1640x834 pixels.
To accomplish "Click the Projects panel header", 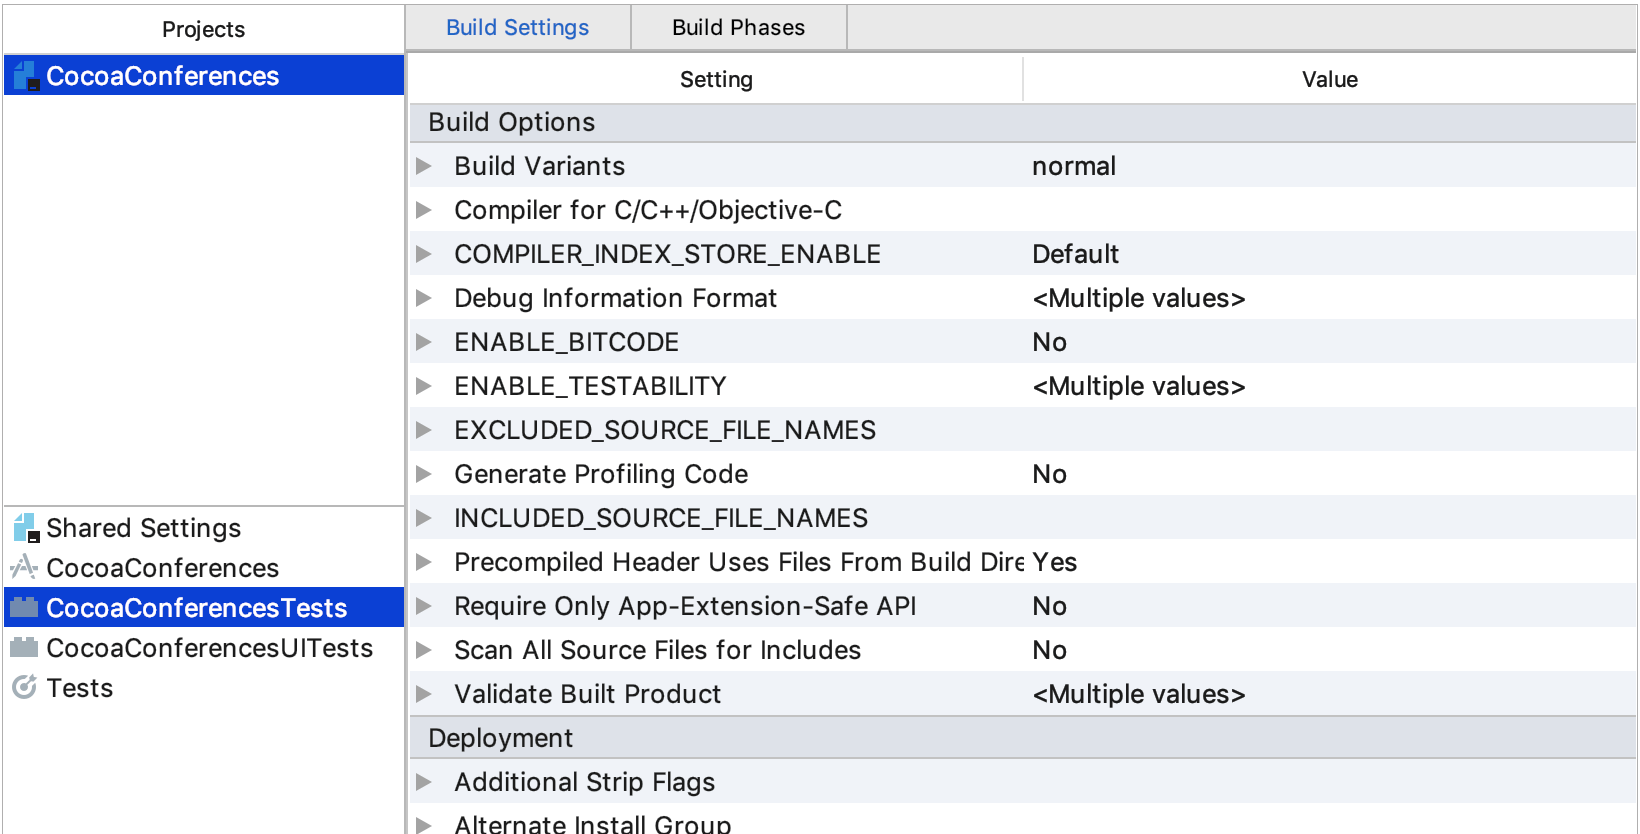I will click(204, 29).
